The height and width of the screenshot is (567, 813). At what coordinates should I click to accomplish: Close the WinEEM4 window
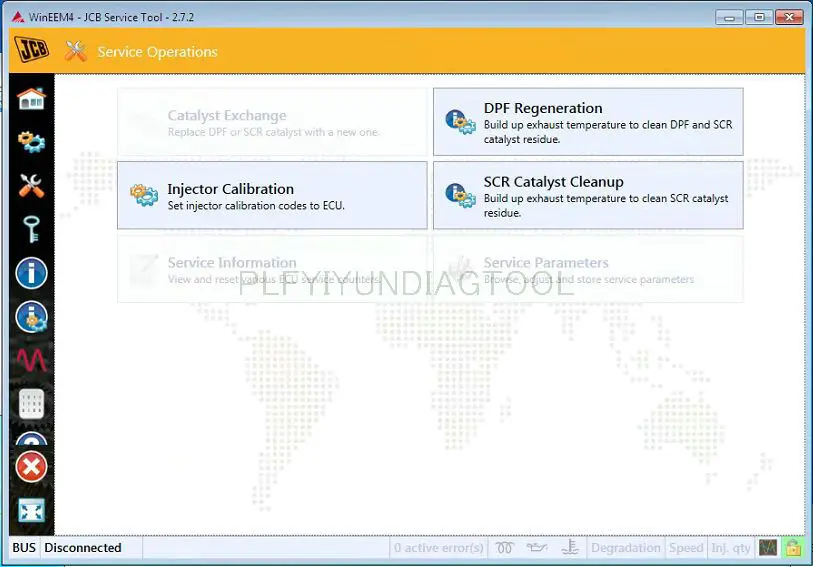(789, 17)
